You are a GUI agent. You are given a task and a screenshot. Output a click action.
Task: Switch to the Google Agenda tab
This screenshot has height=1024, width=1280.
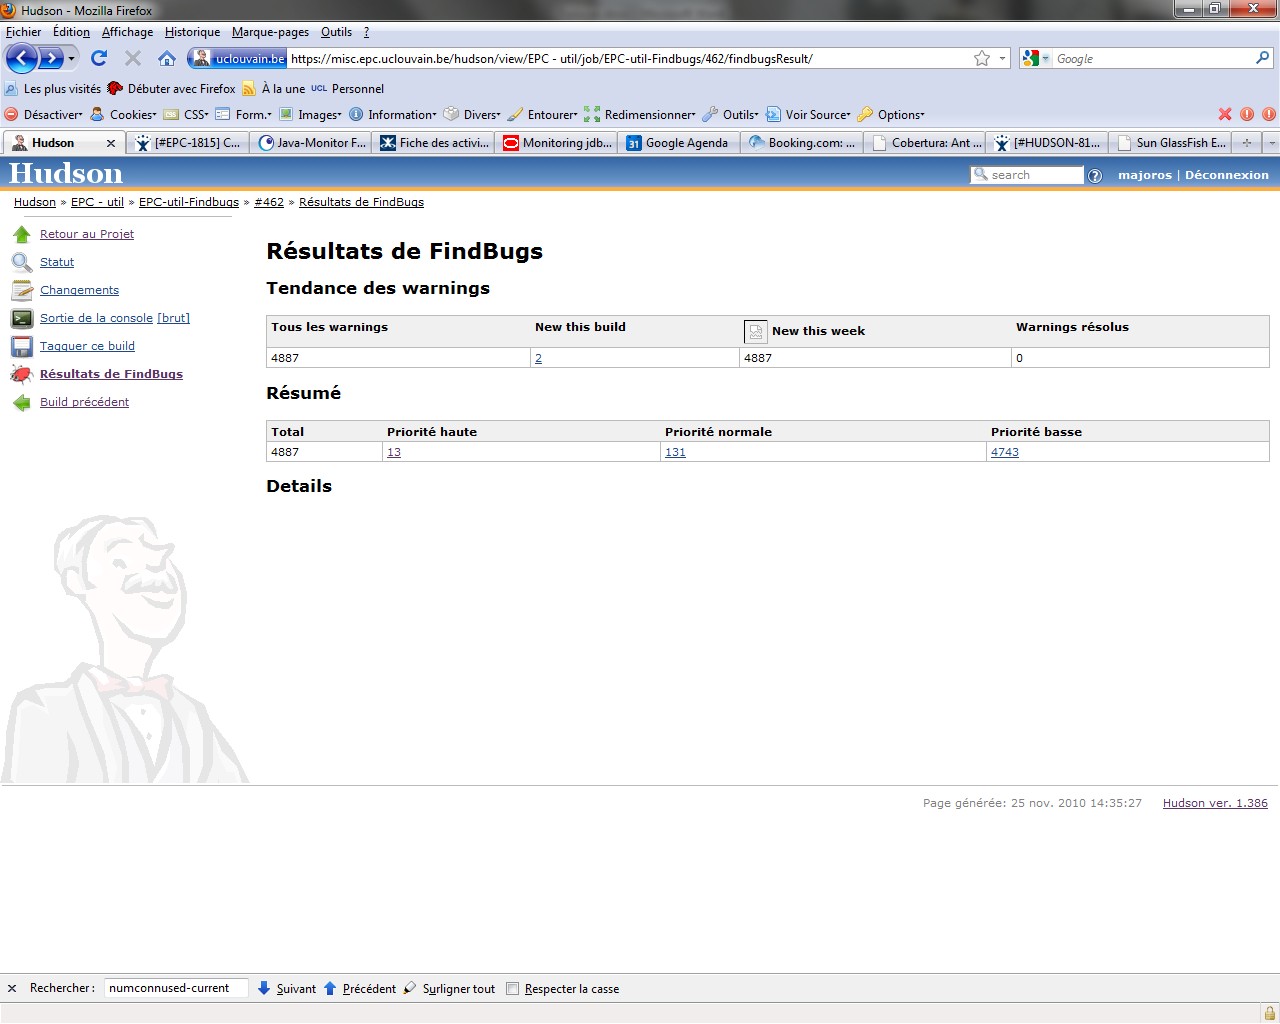point(678,143)
